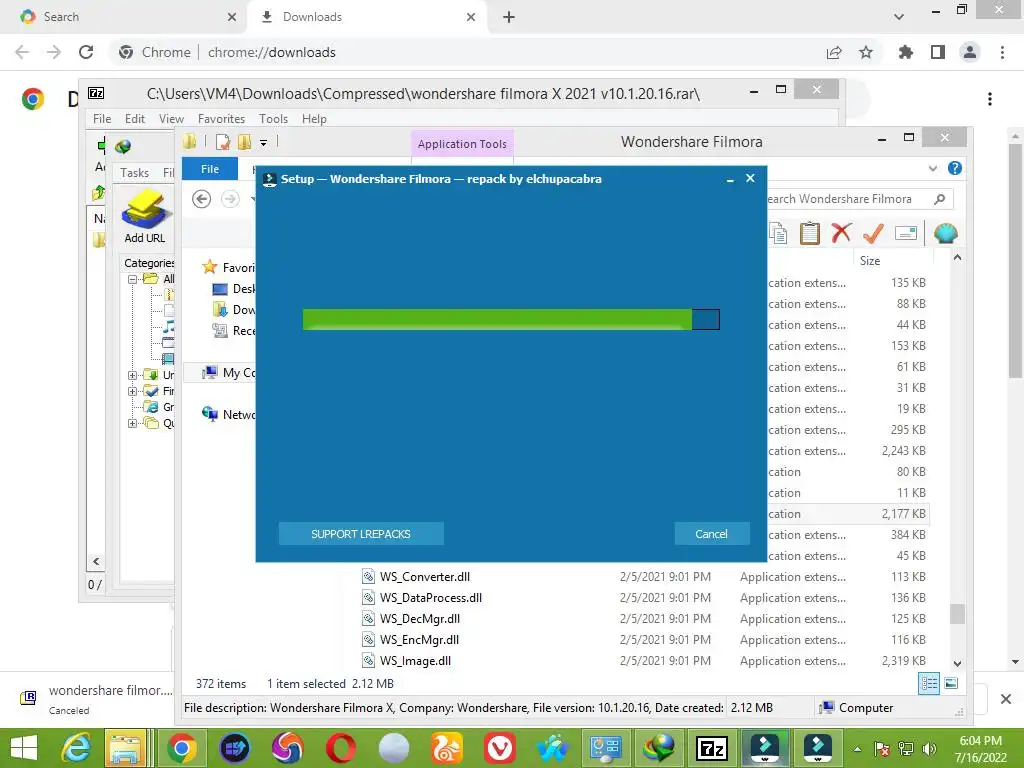Viewport: 1024px width, 768px height.
Task: Open 7-Zip Edit menu
Action: pyautogui.click(x=135, y=119)
